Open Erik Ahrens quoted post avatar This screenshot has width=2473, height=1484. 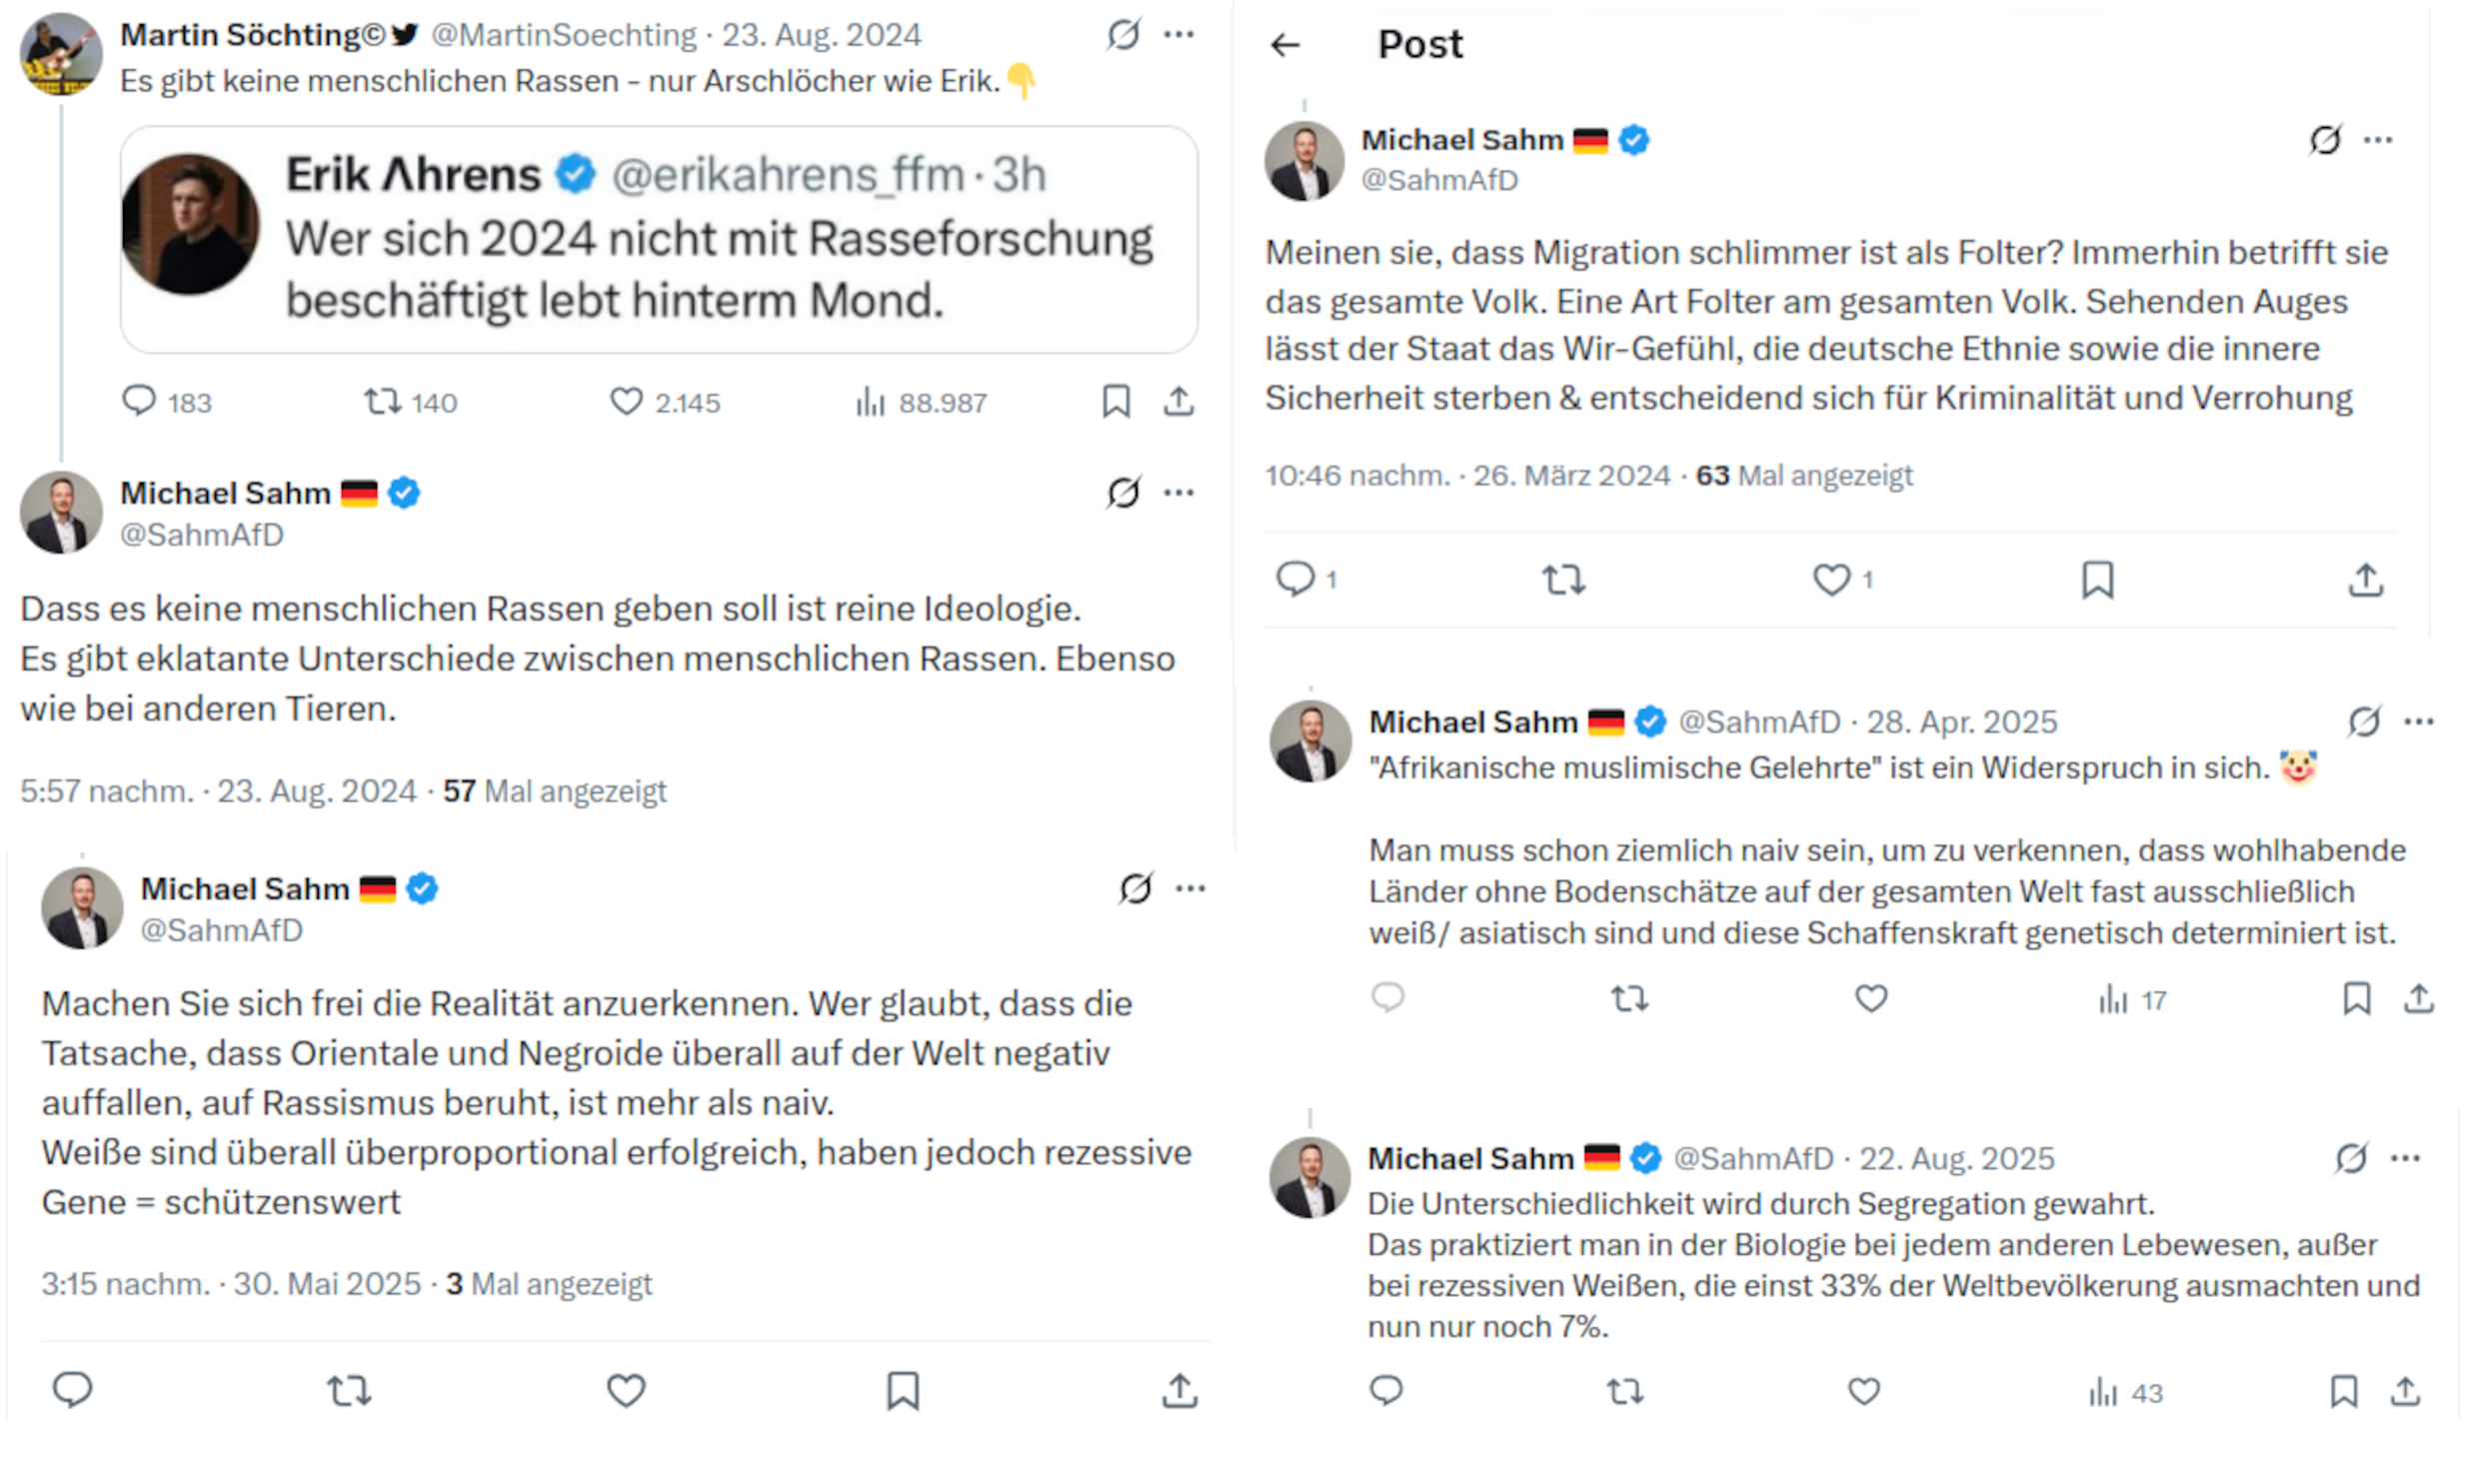click(x=190, y=224)
